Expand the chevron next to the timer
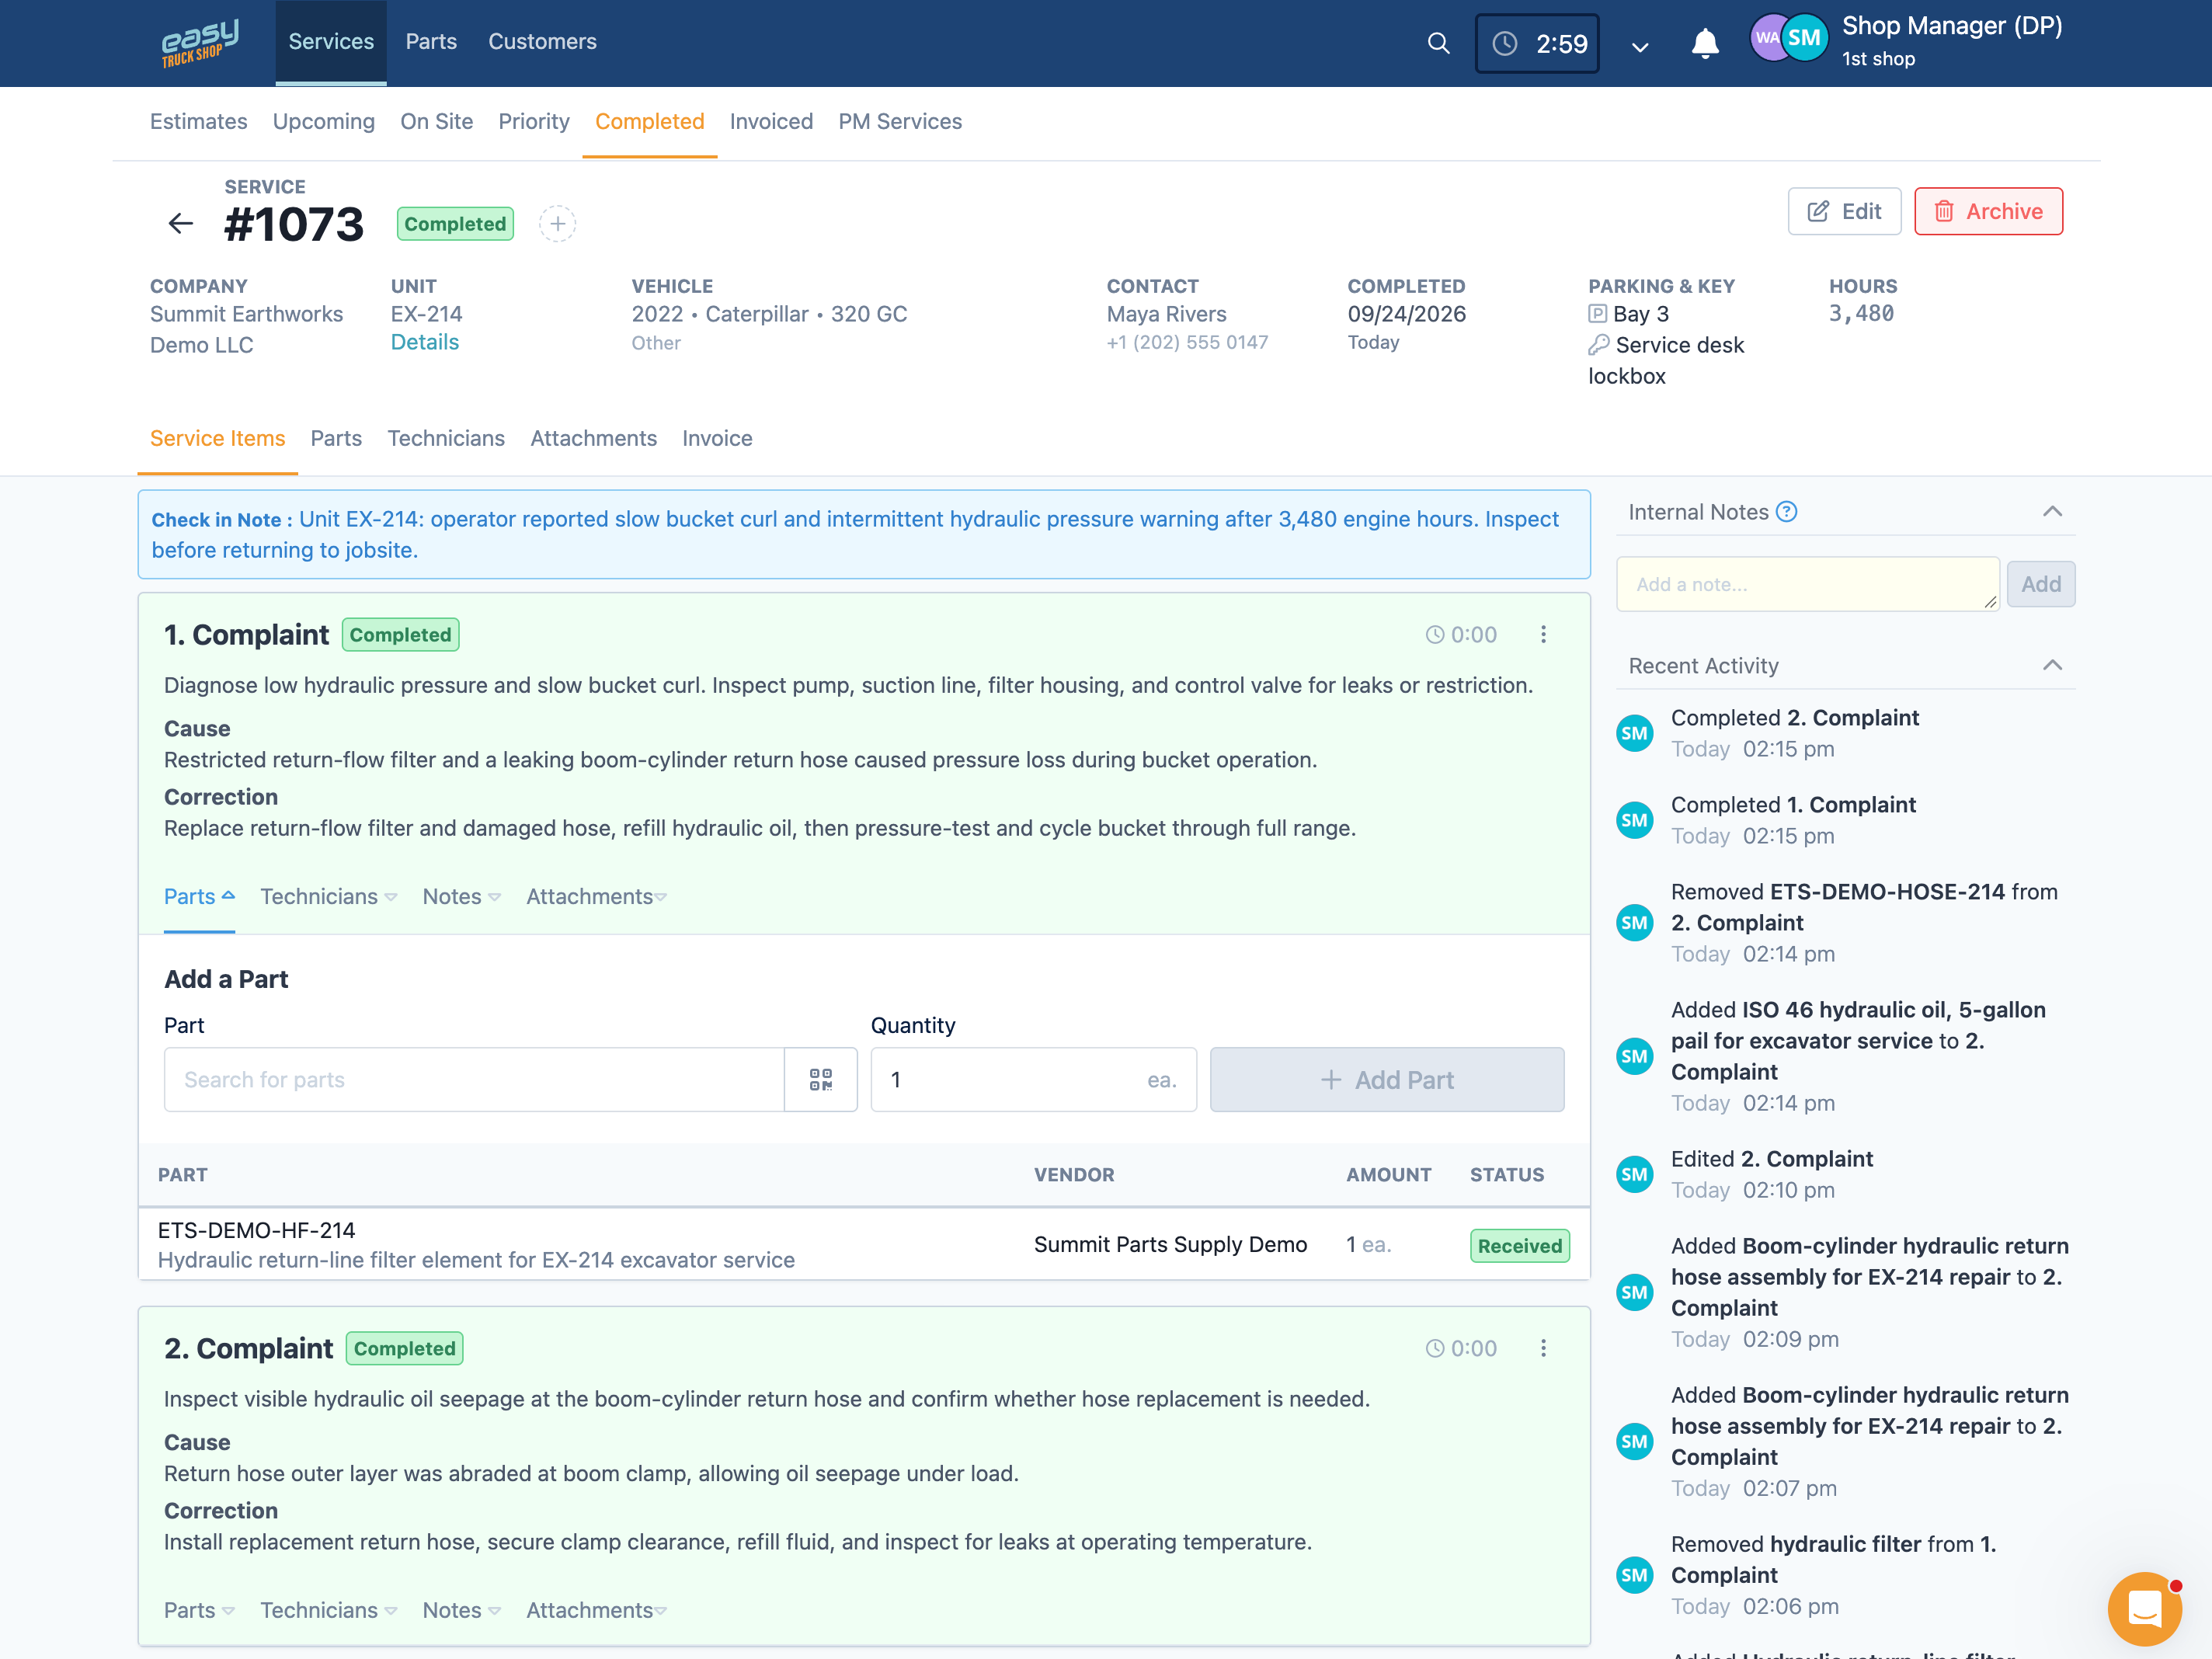2212x1659 pixels. point(1640,46)
